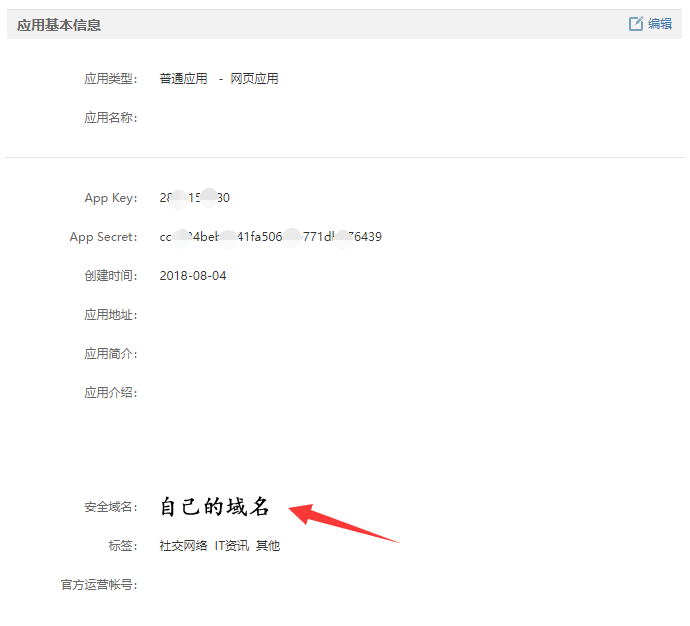Click the 安全域名 label

pos(110,508)
